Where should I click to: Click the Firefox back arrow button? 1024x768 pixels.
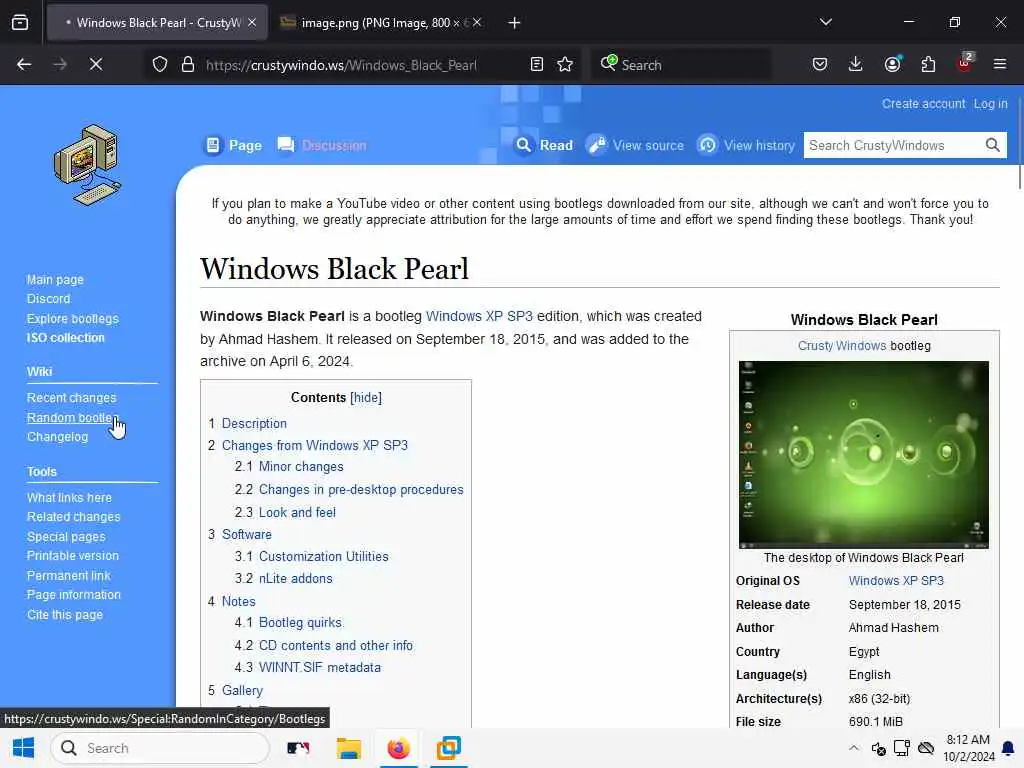point(24,64)
